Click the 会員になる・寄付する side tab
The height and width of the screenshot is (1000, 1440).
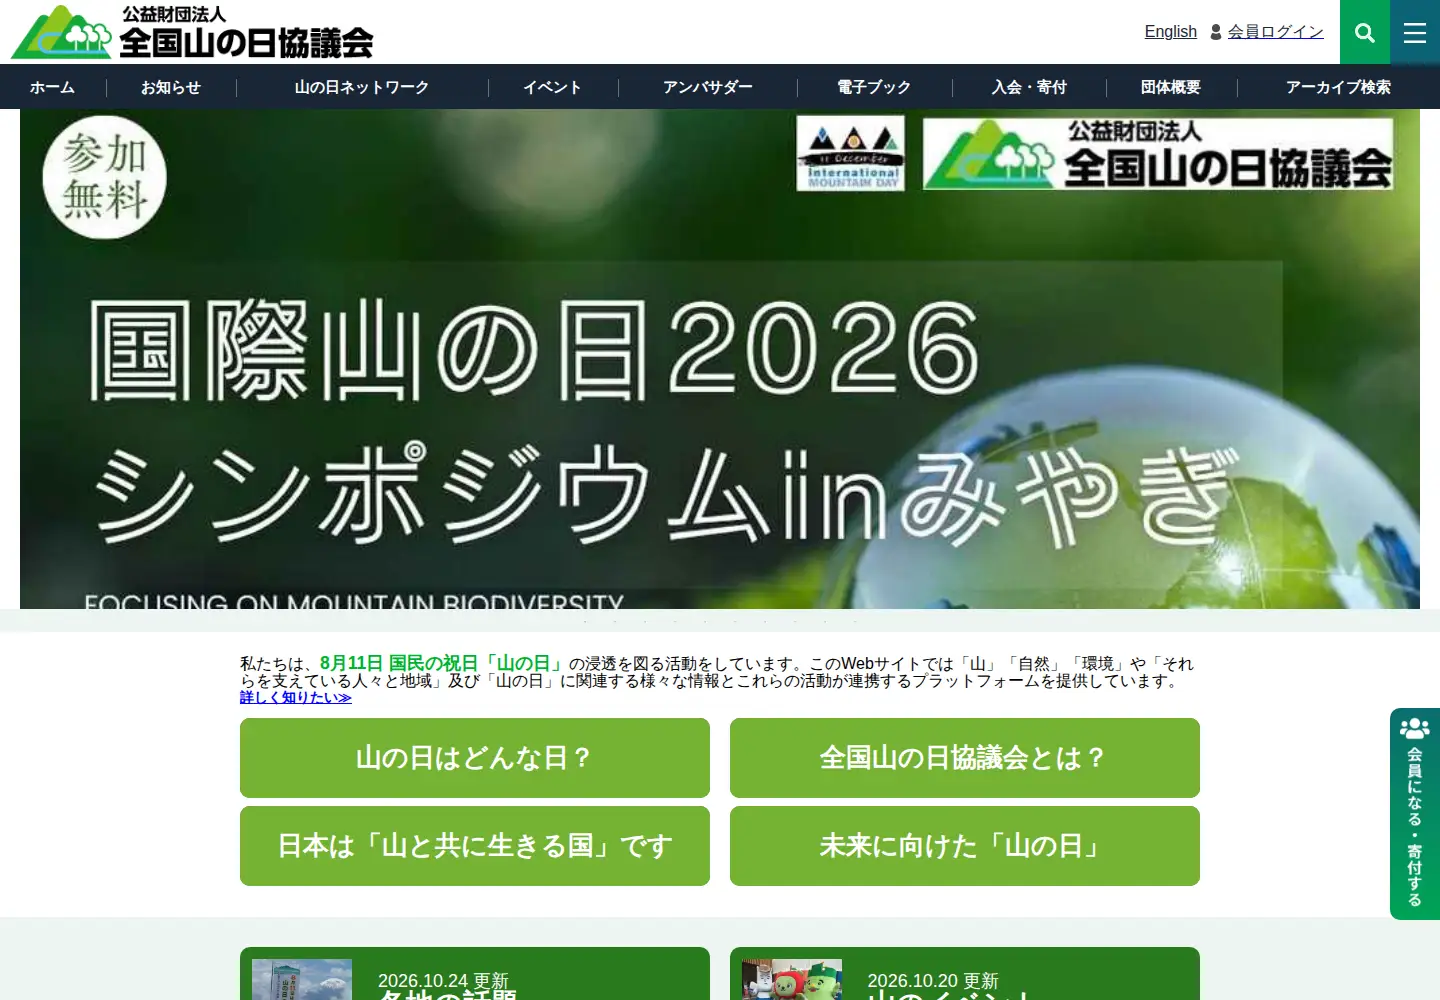1415,814
